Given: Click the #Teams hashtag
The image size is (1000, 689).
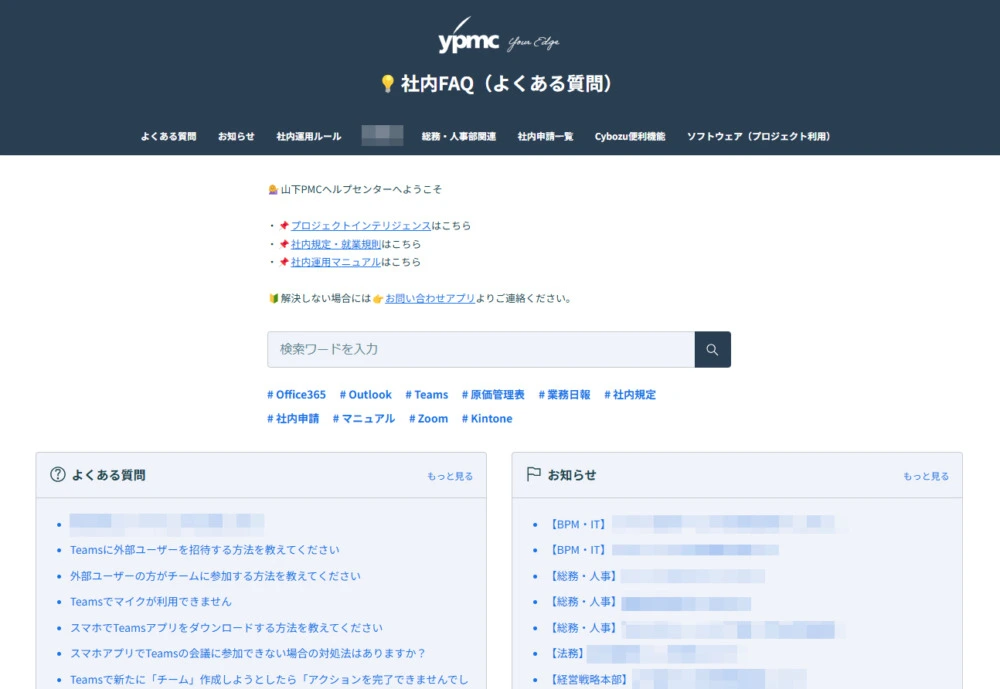Looking at the screenshot, I should [426, 394].
